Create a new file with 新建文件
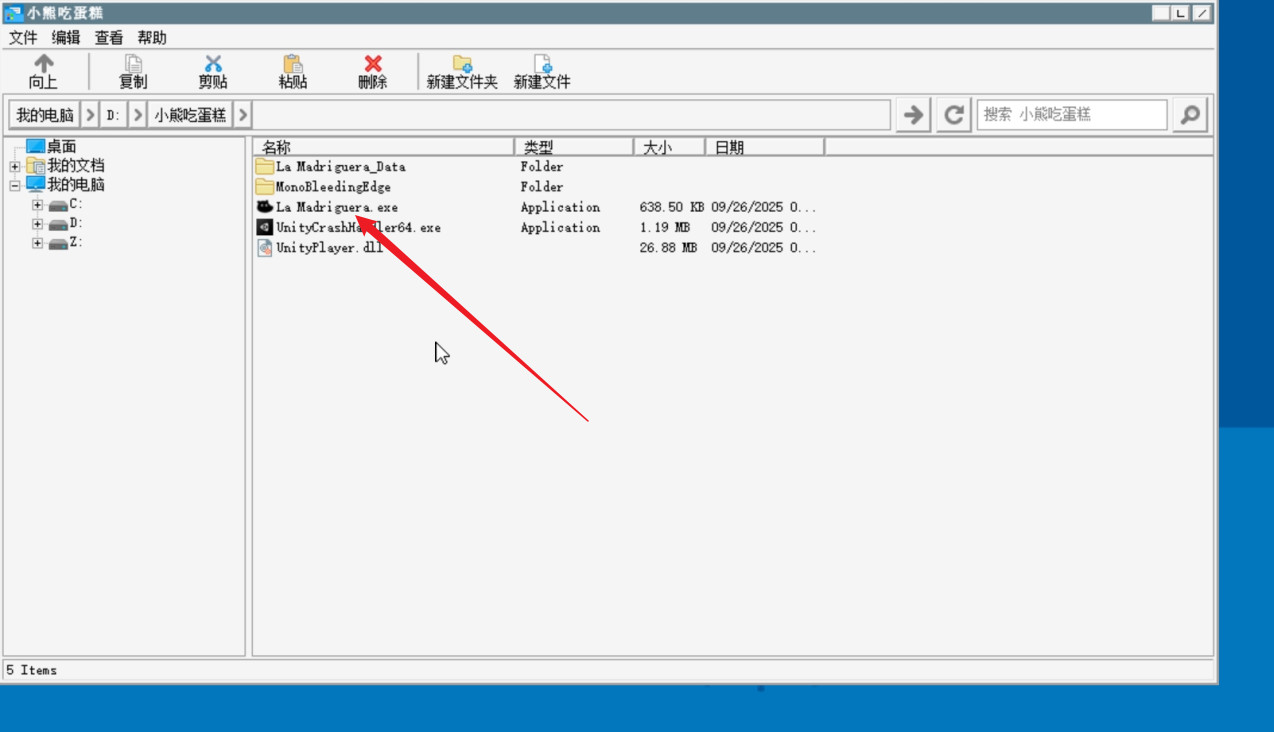The image size is (1274, 732). tap(542, 65)
